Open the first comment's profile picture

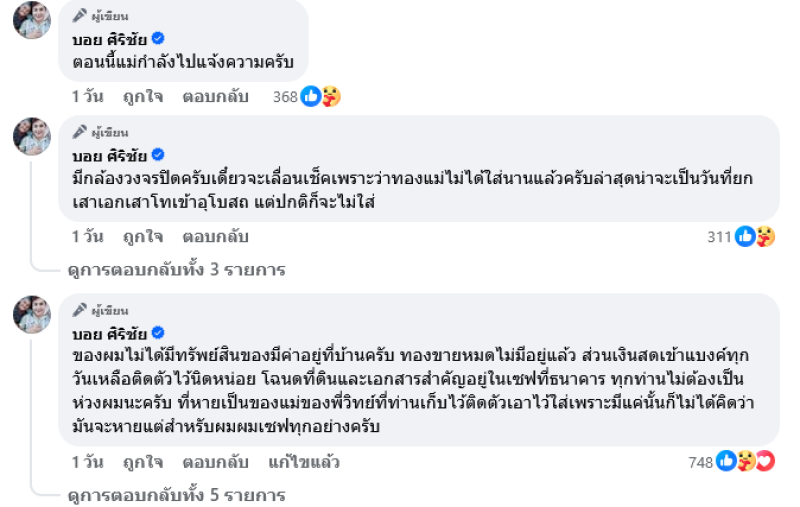(32, 19)
